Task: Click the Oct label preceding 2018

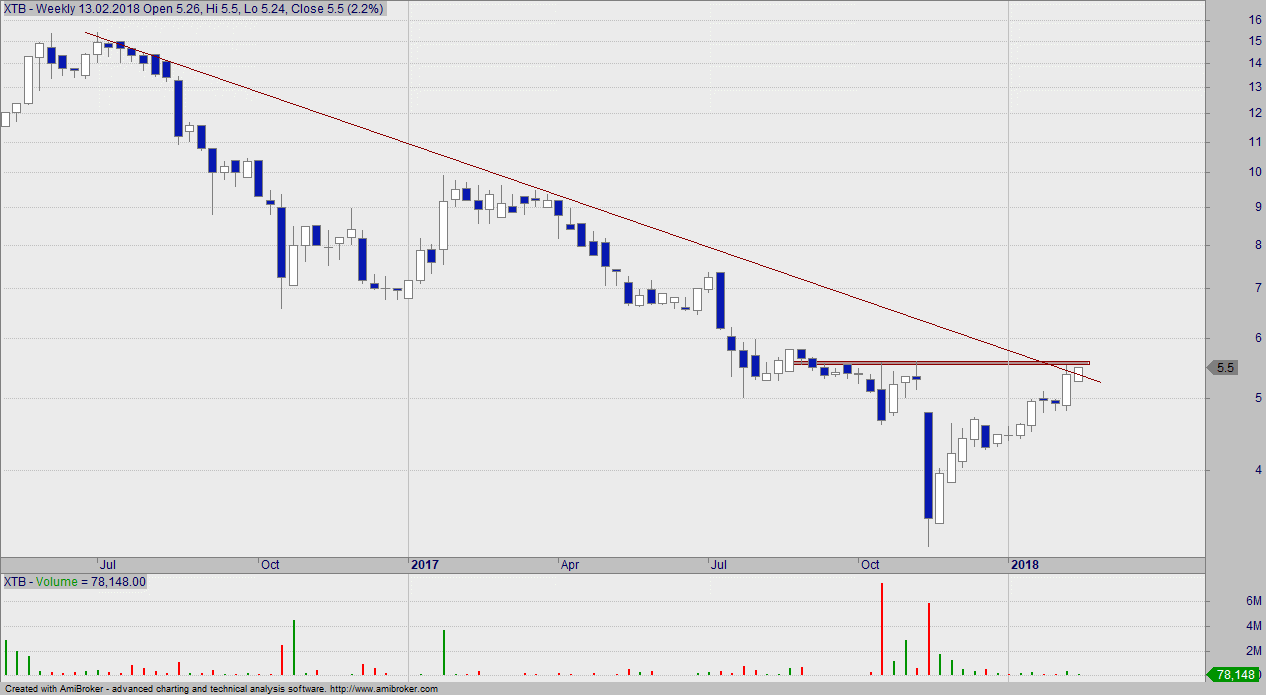Action: [870, 565]
